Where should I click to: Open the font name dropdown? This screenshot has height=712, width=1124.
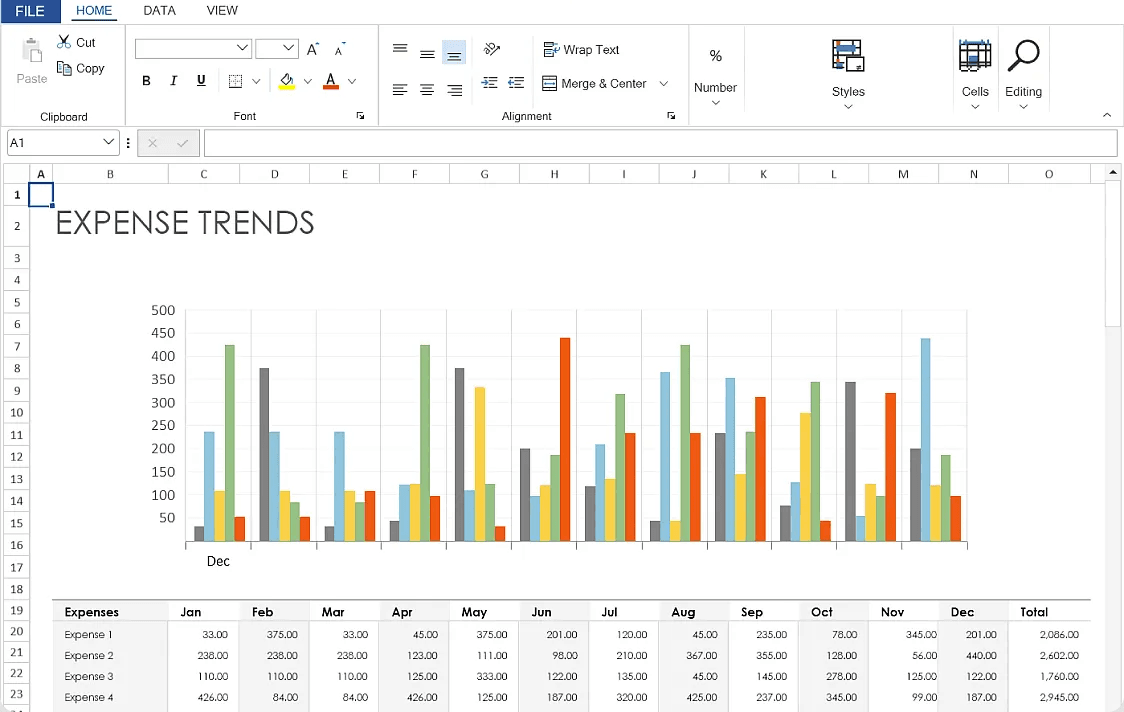(x=242, y=48)
